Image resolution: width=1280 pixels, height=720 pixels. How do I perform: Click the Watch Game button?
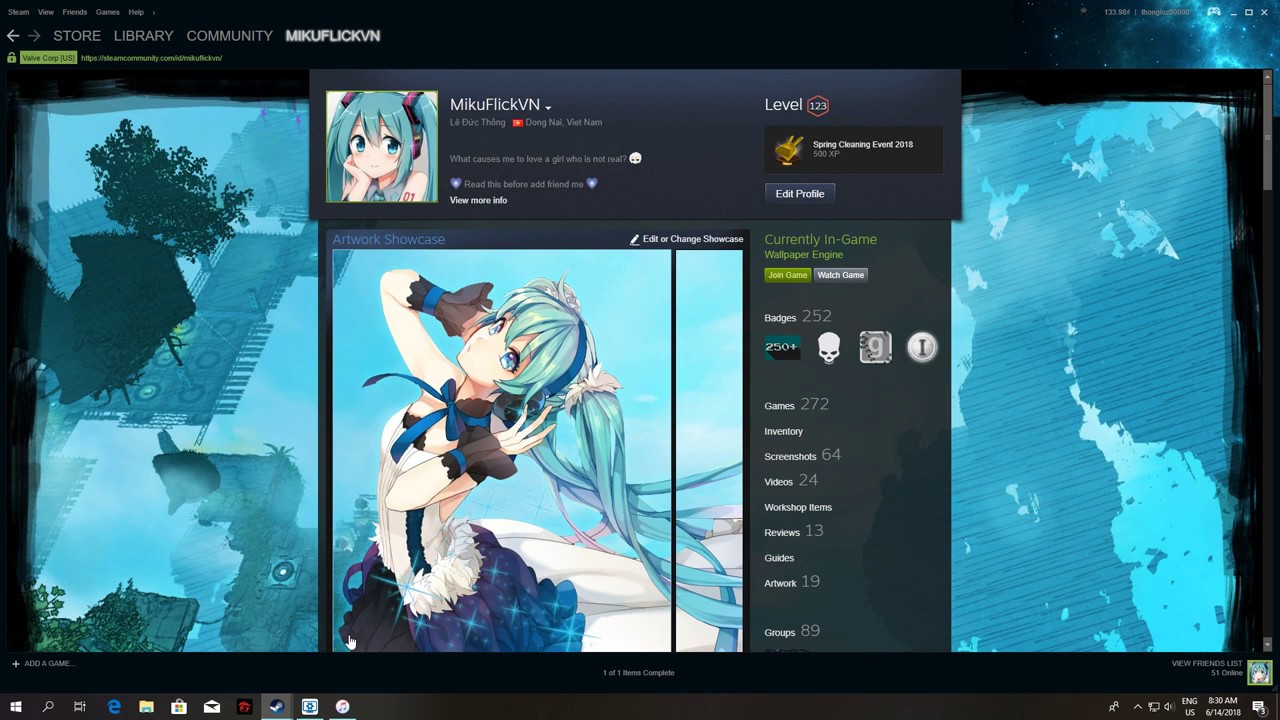(x=840, y=275)
